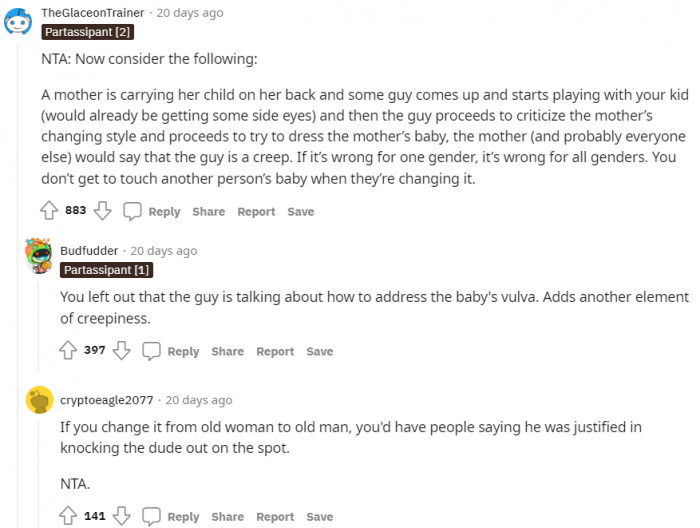Click reply bubble icon under Budfudder's comment
Viewport: 700px width, 528px height.
pos(151,351)
